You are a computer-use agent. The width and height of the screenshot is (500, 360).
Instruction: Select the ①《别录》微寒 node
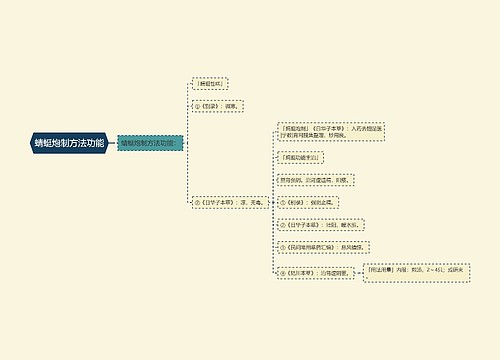(218, 106)
